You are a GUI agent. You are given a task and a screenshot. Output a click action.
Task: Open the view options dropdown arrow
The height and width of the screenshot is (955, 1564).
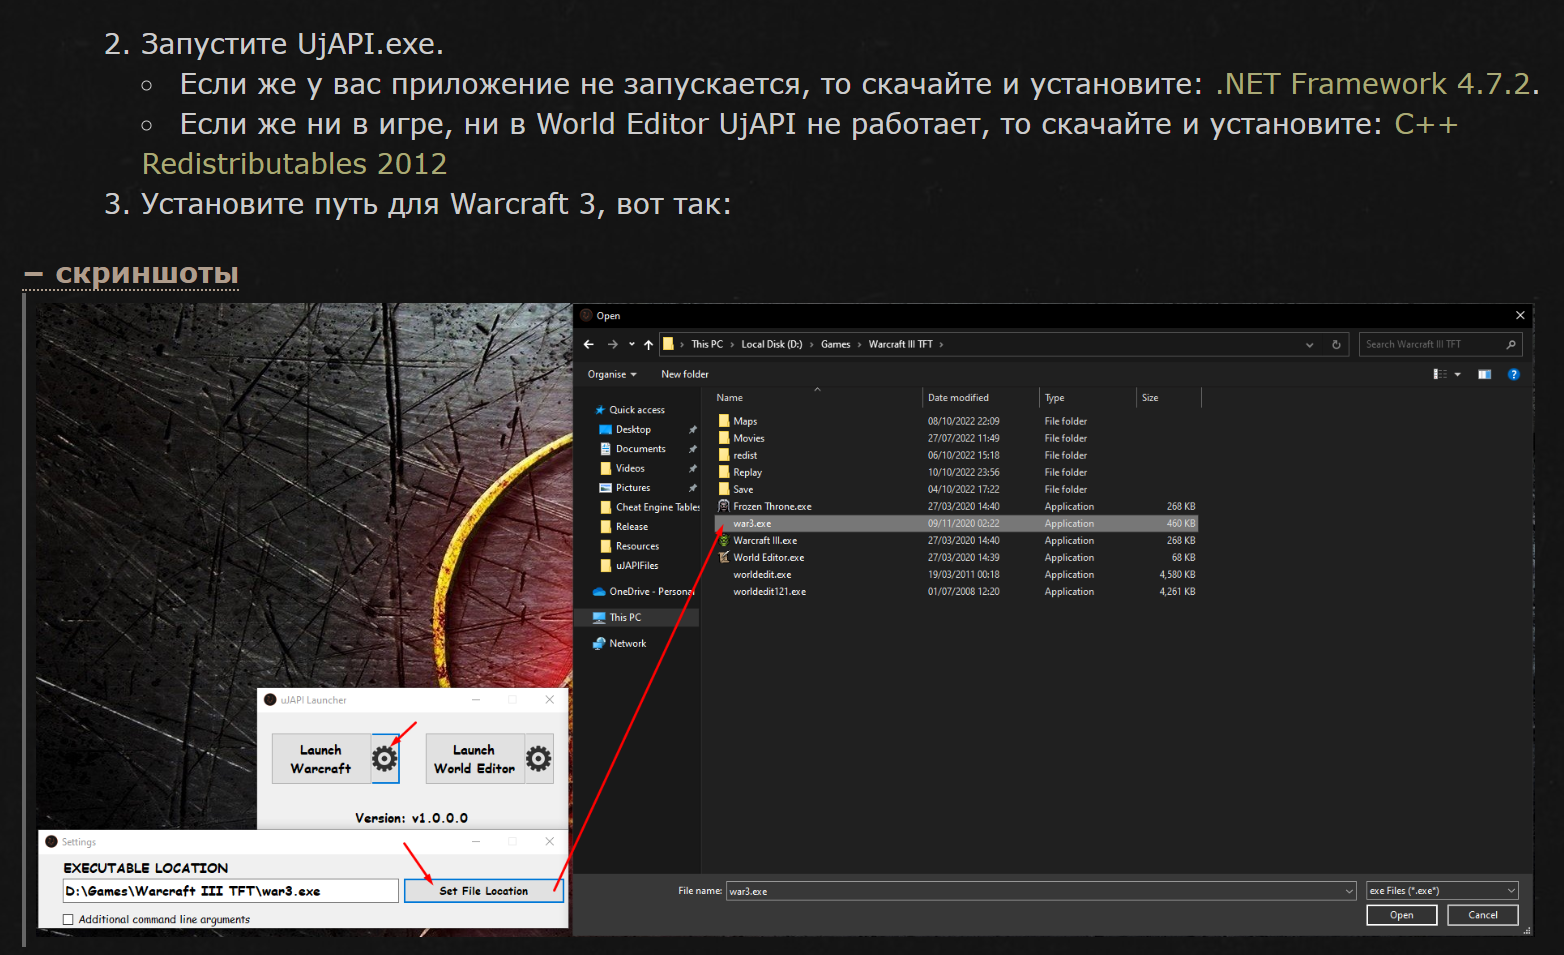click(x=1458, y=374)
